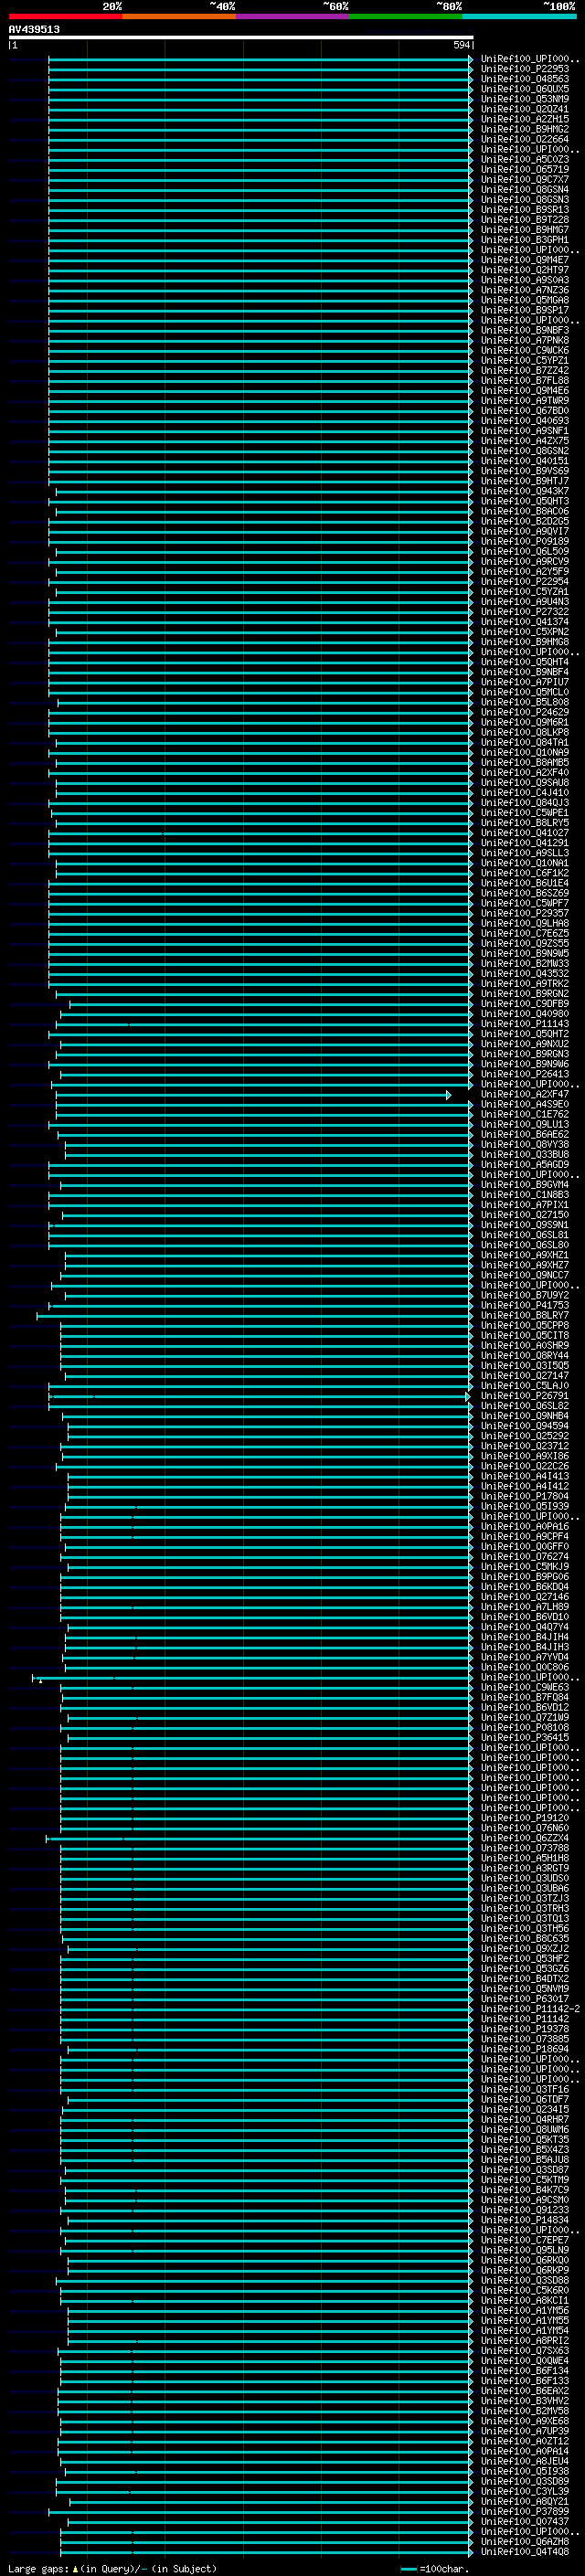Click the UniRef100_C1E762 sequence name

point(525,1115)
